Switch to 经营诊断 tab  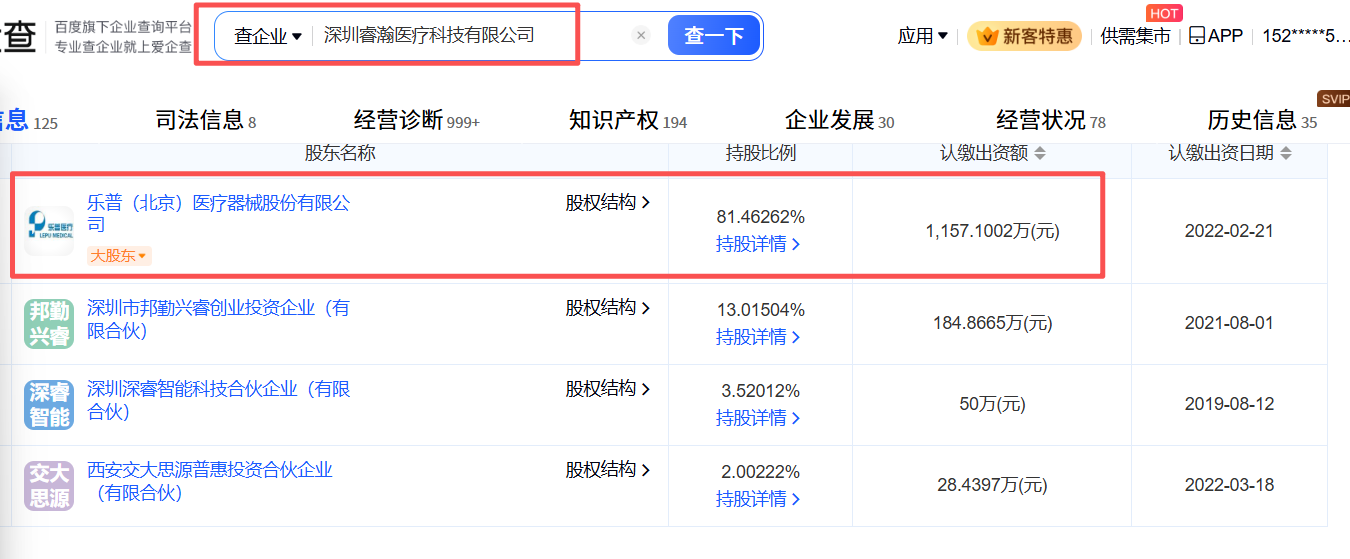(x=417, y=121)
